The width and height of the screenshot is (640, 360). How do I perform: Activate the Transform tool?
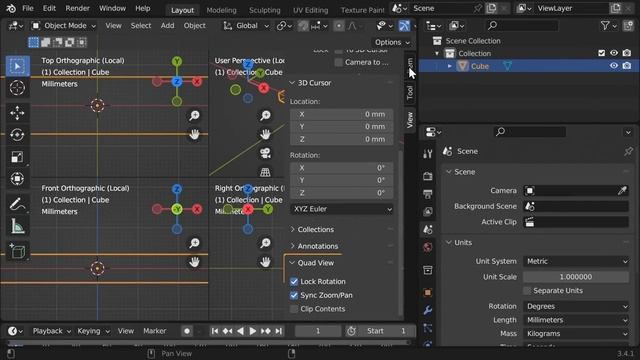click(x=17, y=179)
